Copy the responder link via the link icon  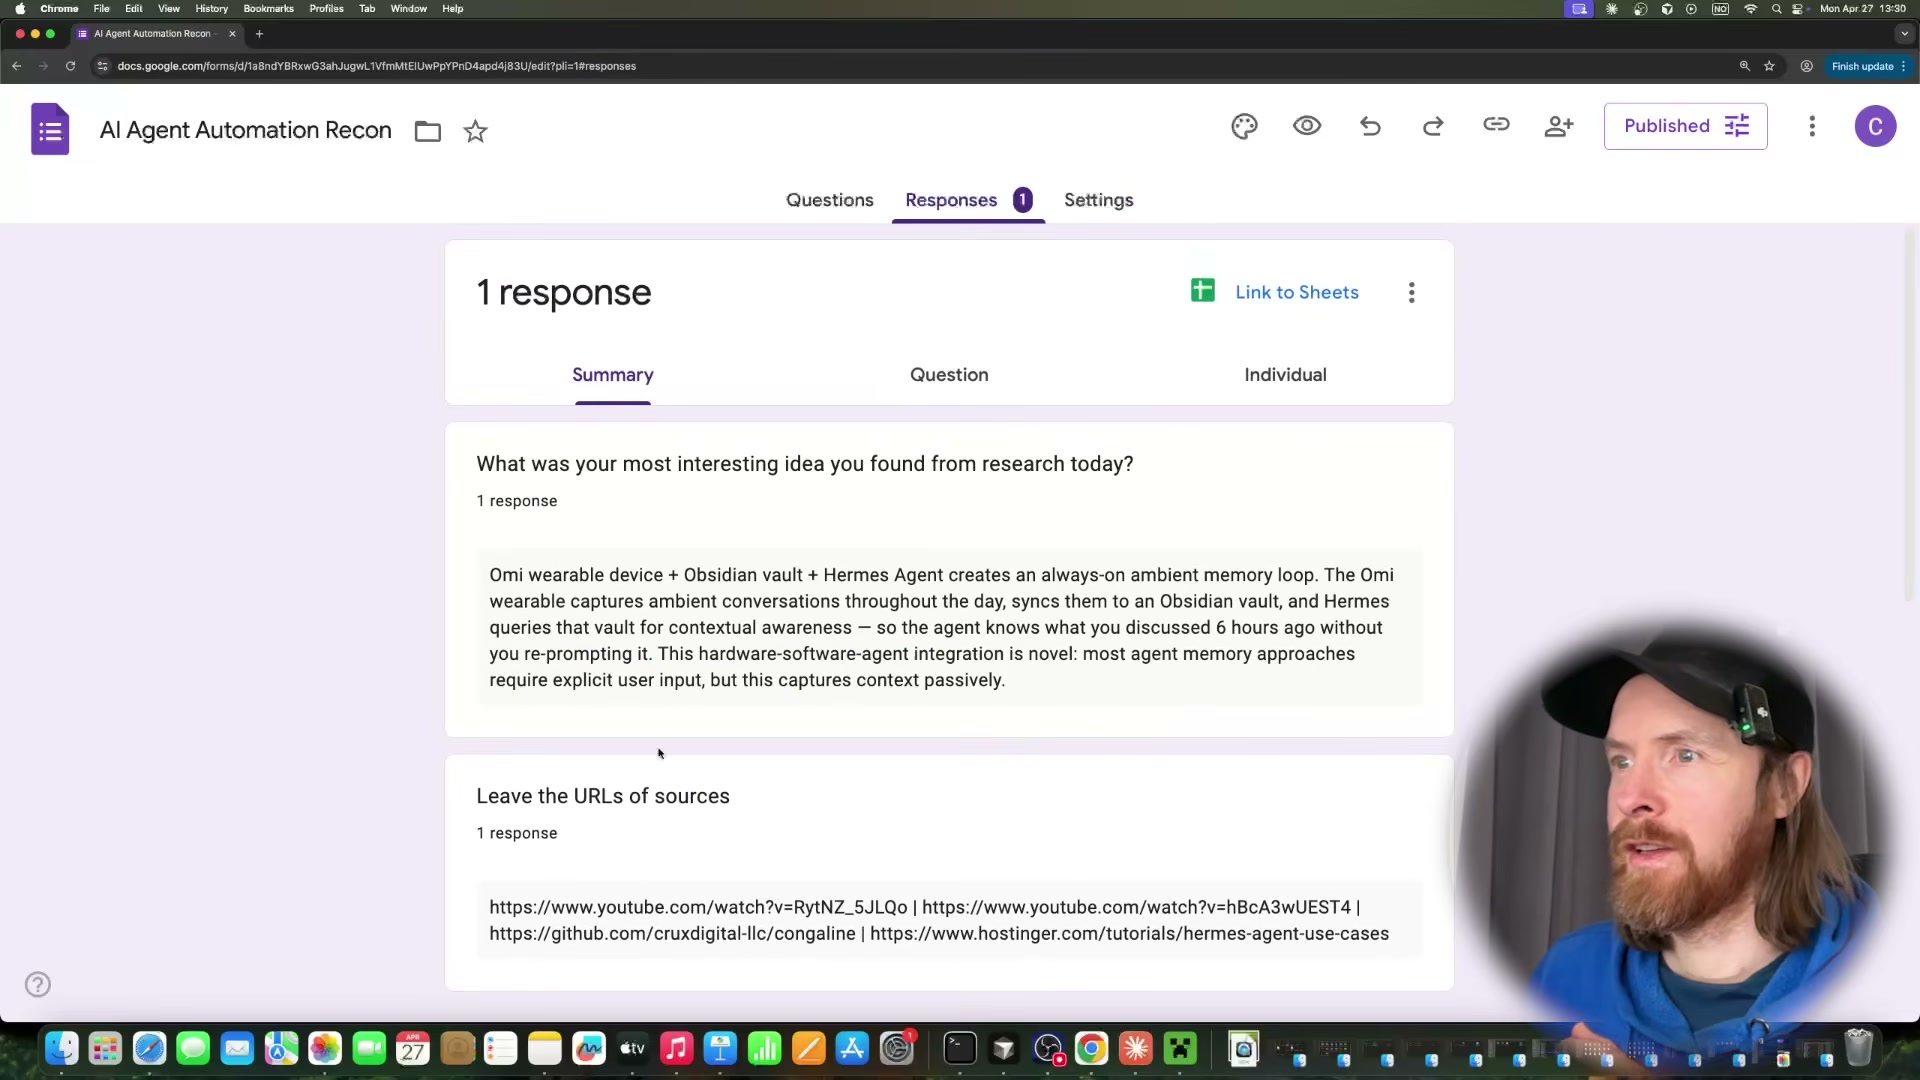click(x=1496, y=125)
